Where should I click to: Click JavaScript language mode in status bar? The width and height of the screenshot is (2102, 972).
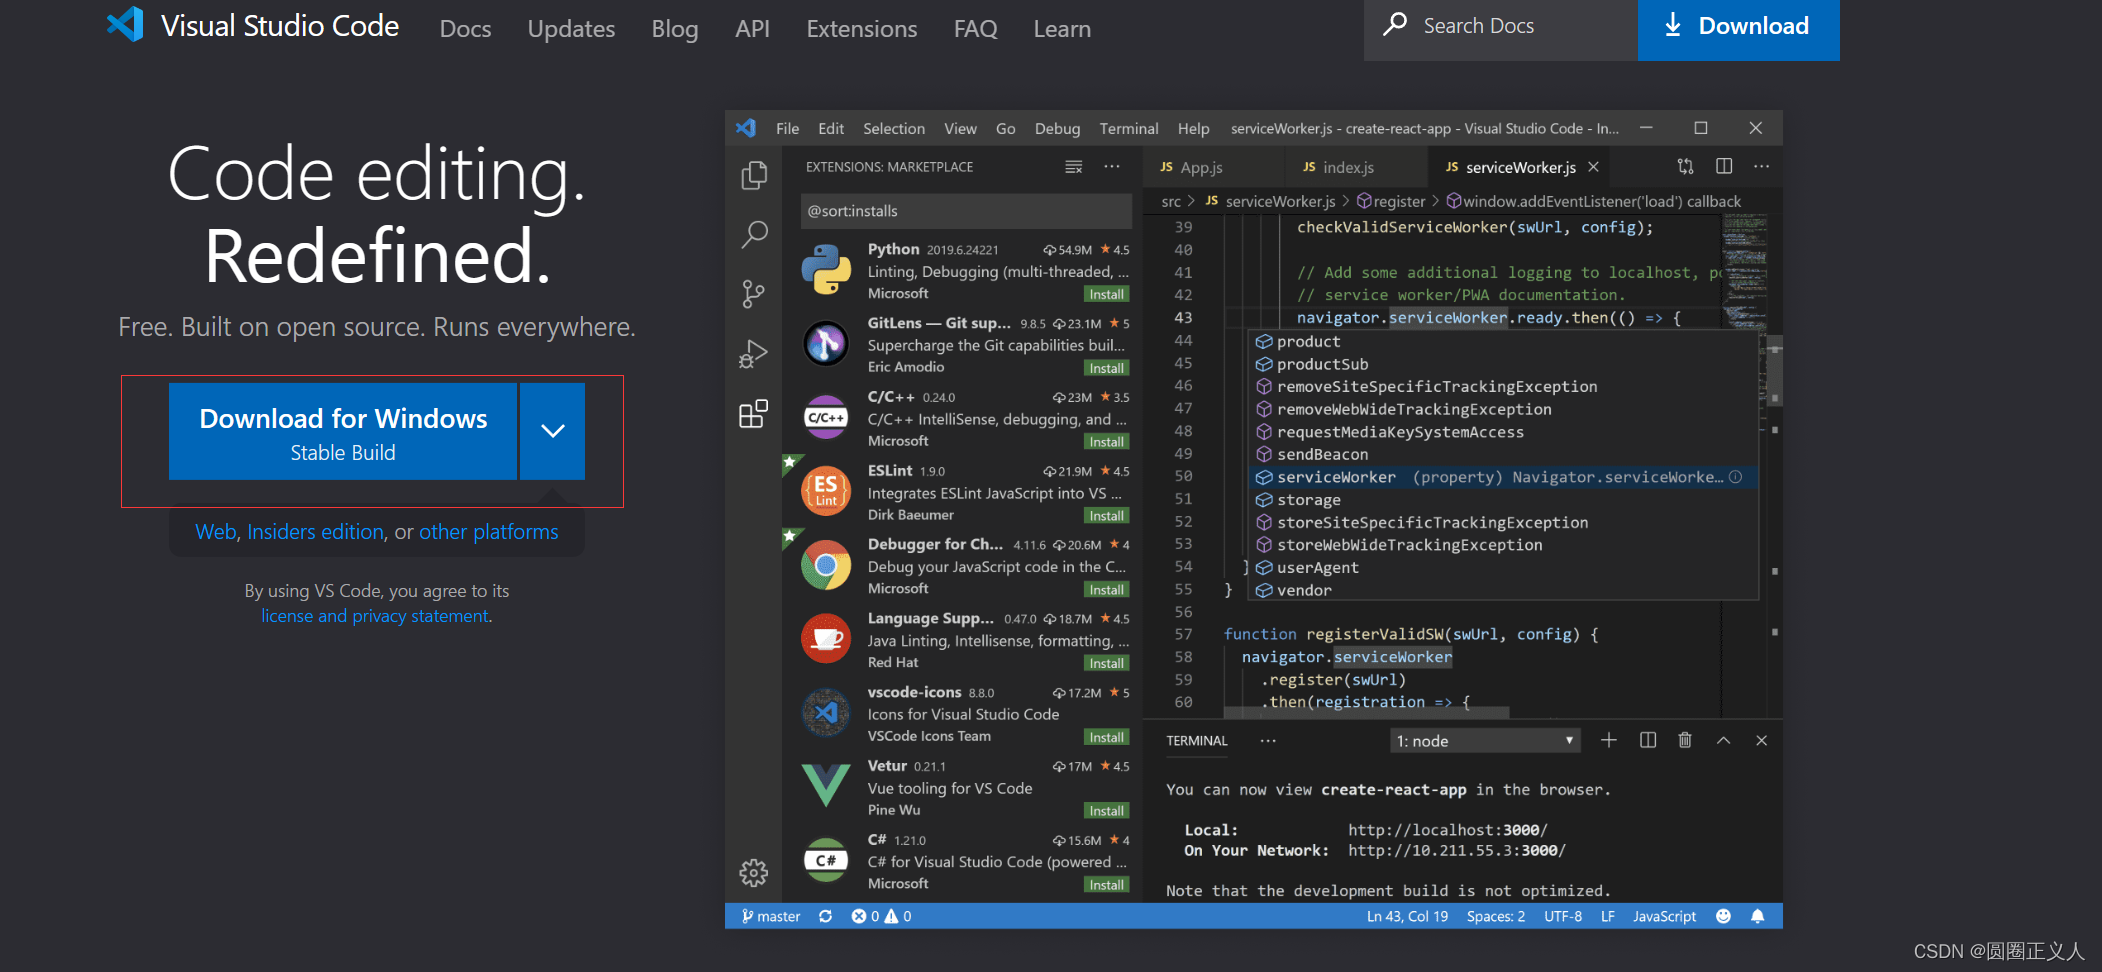(1664, 916)
